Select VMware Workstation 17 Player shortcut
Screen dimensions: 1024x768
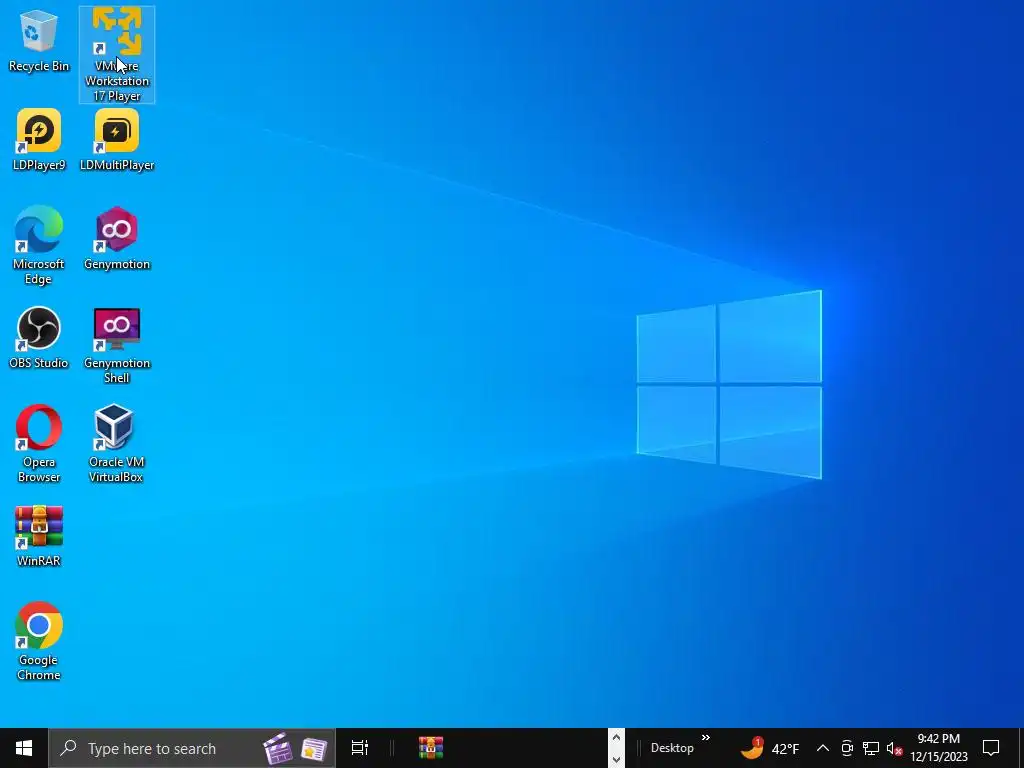117,55
